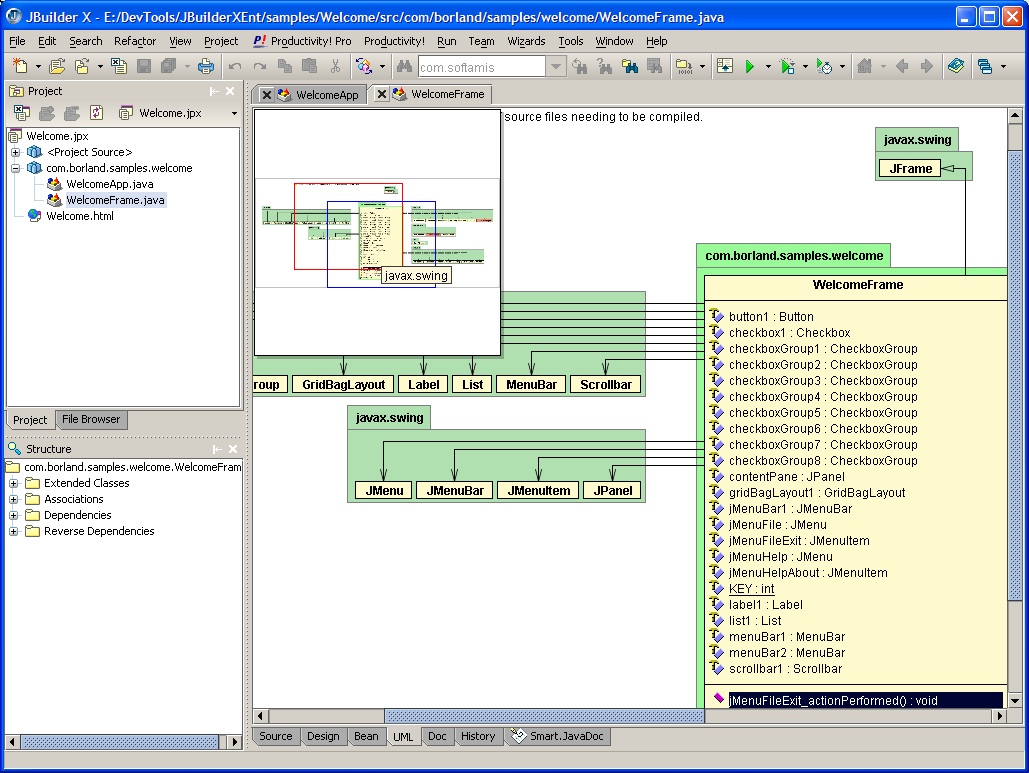Expand the <Project Source> tree node
Image resolution: width=1029 pixels, height=773 pixels.
pos(15,152)
